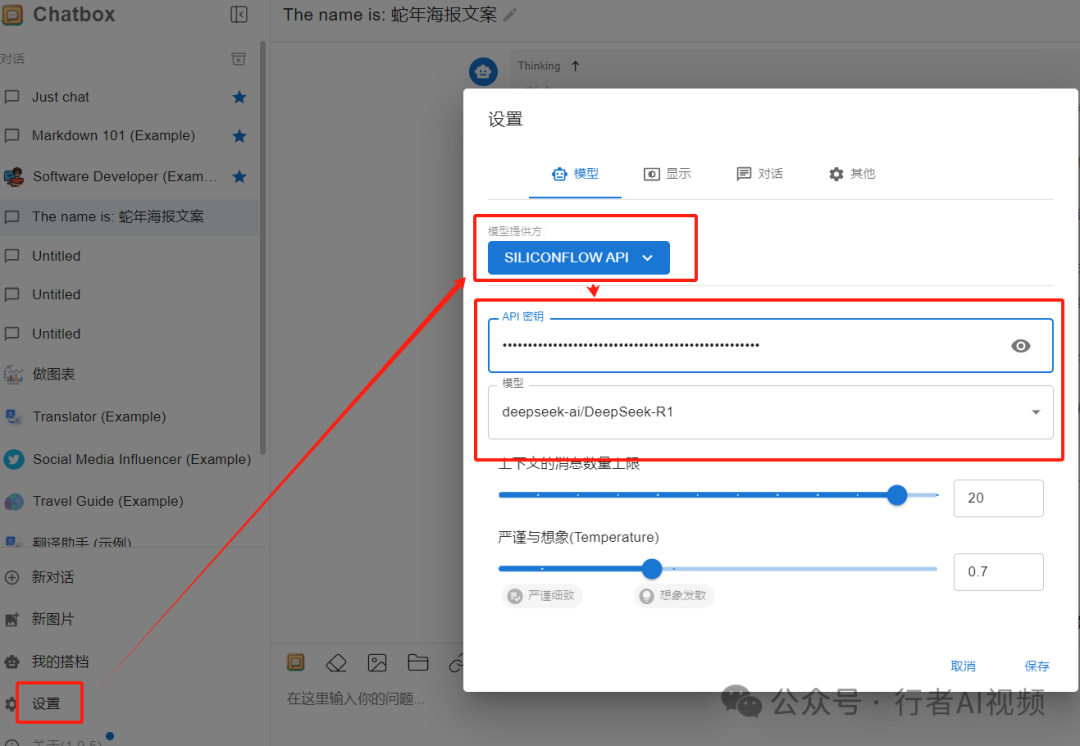Screen dimensions: 1080x746
Task: Open the 做图表 conversation
Action: (129, 374)
